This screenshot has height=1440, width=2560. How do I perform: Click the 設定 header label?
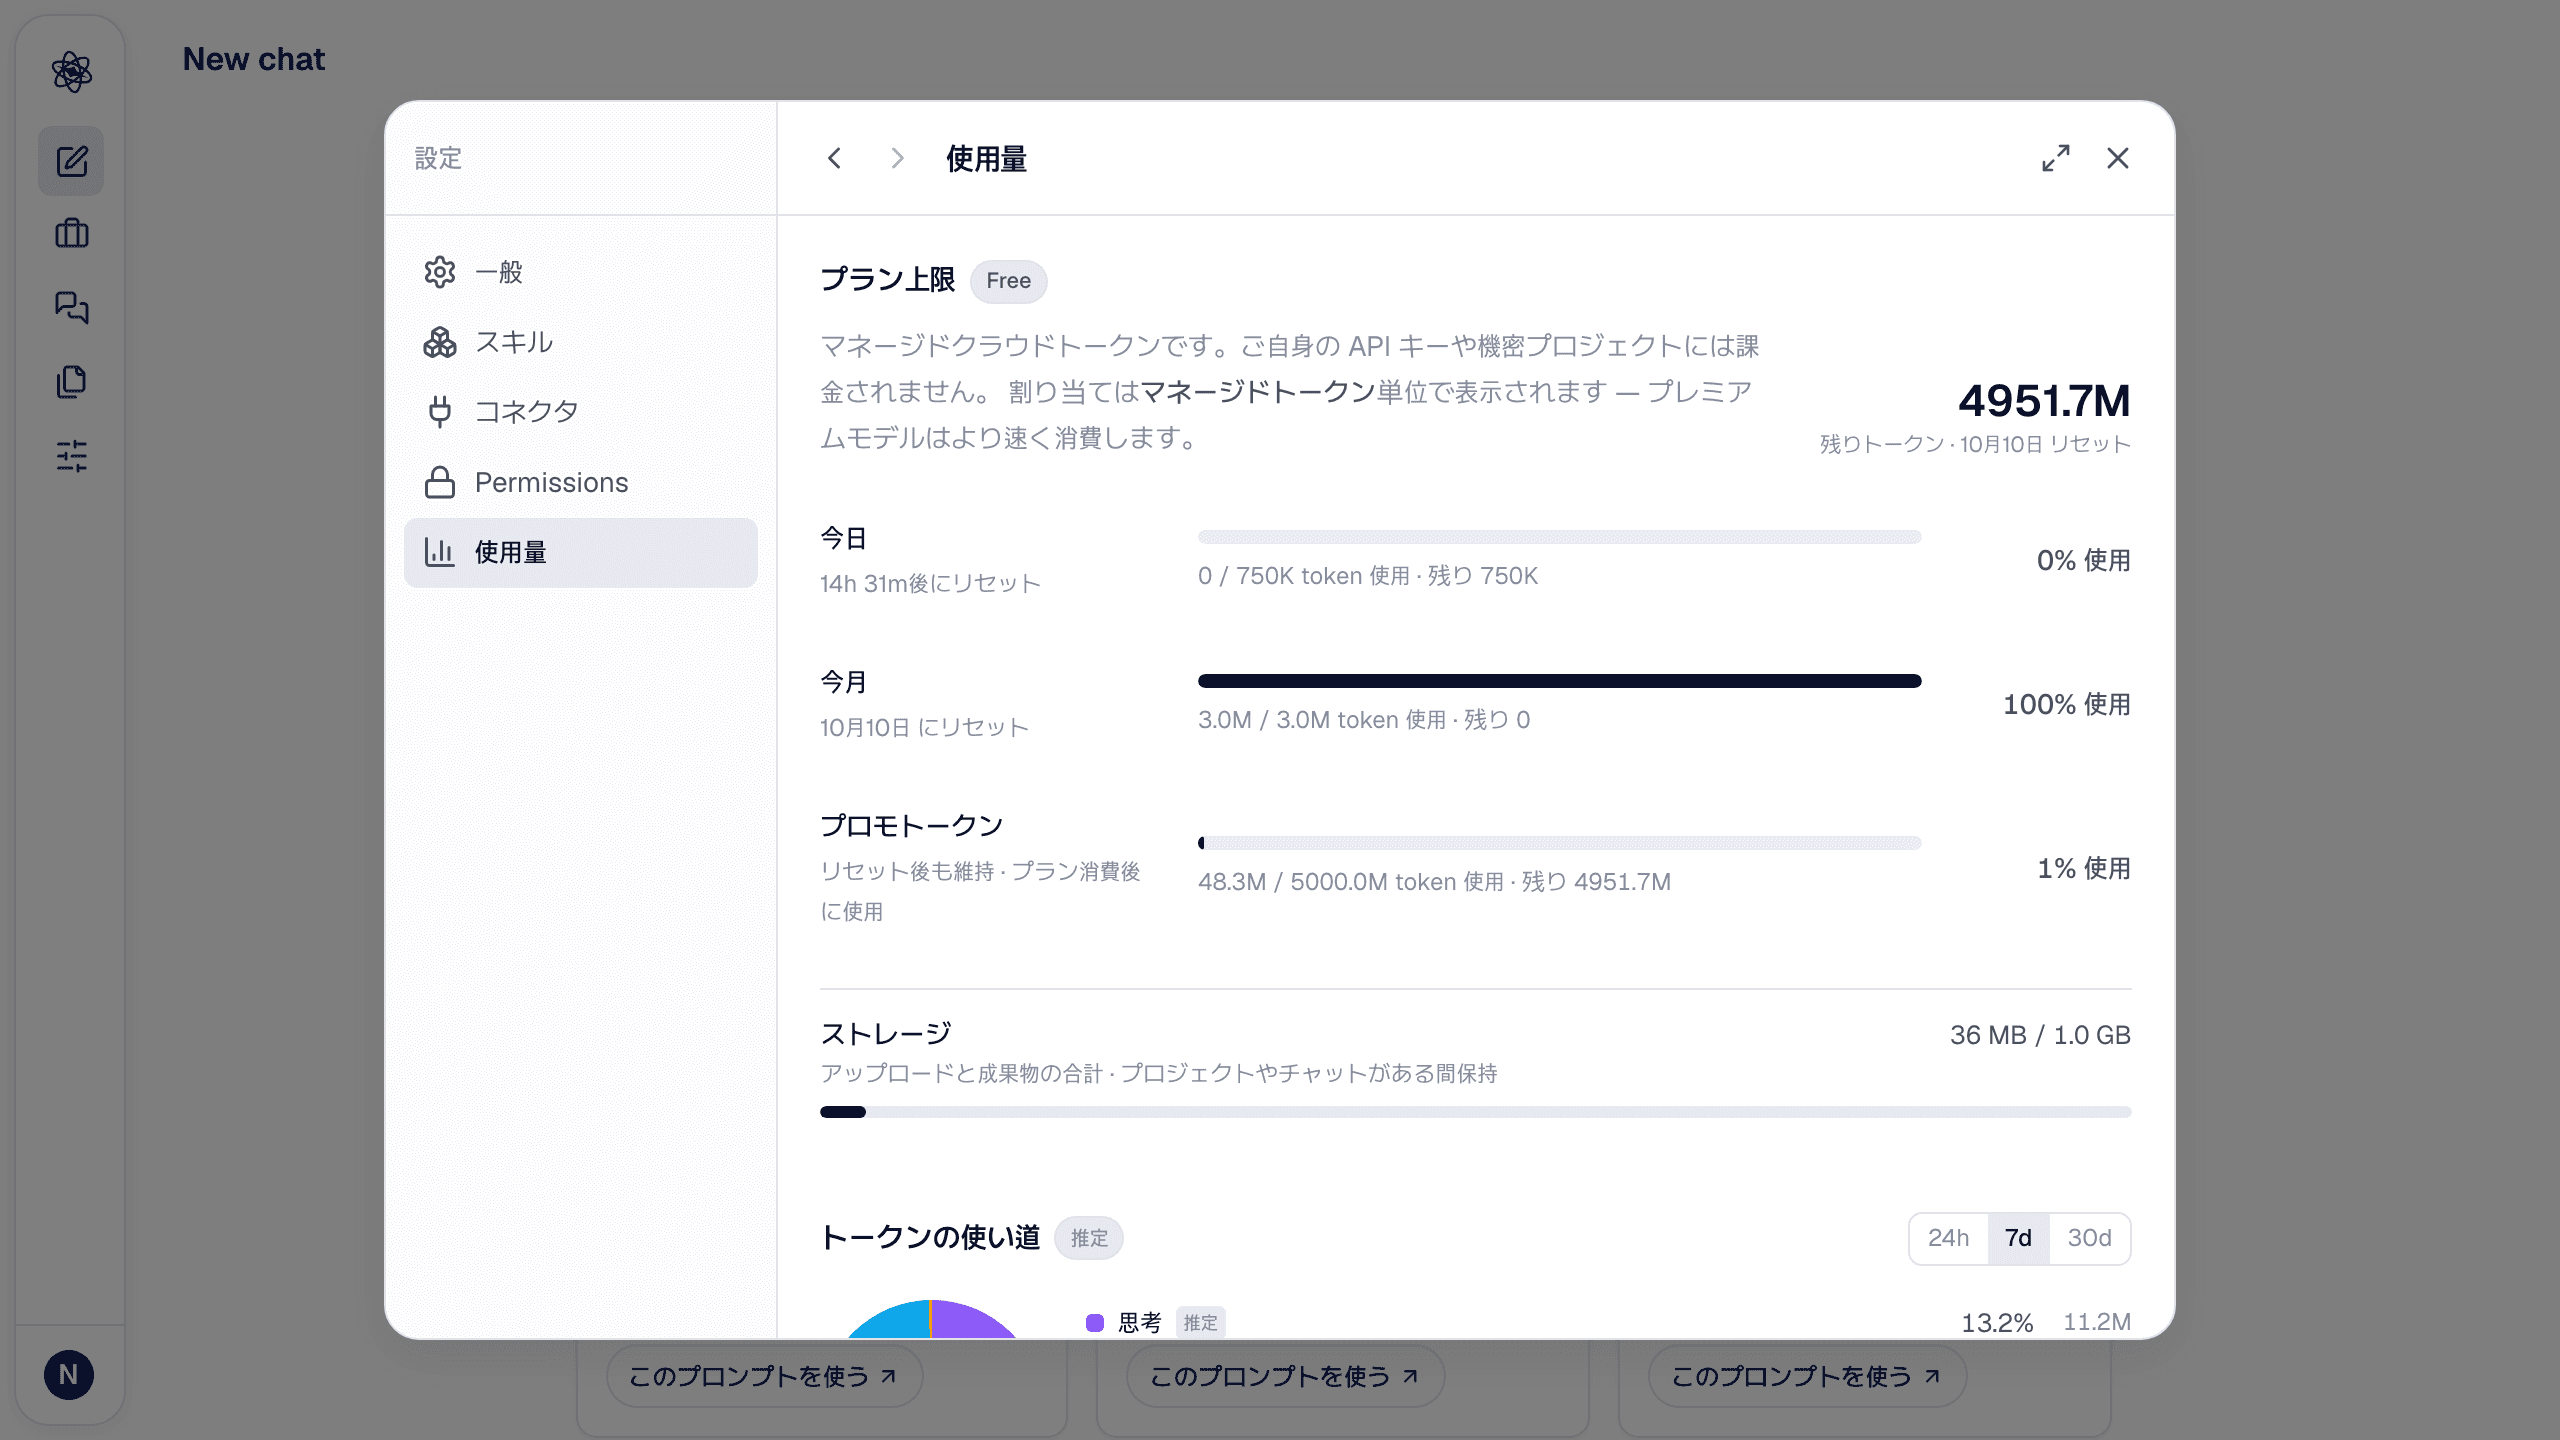point(438,158)
